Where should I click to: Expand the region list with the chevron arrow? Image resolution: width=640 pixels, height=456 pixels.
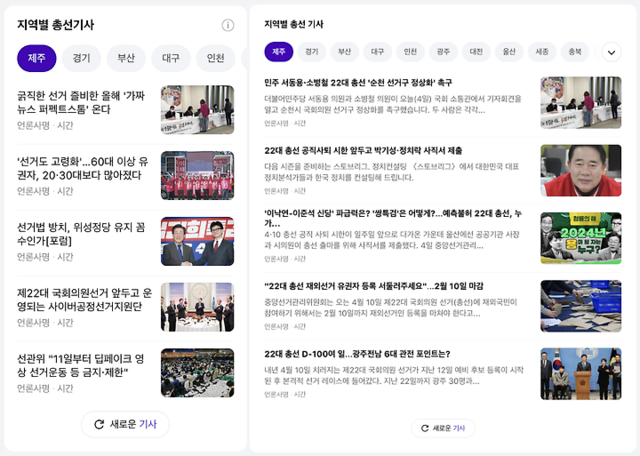coord(610,52)
